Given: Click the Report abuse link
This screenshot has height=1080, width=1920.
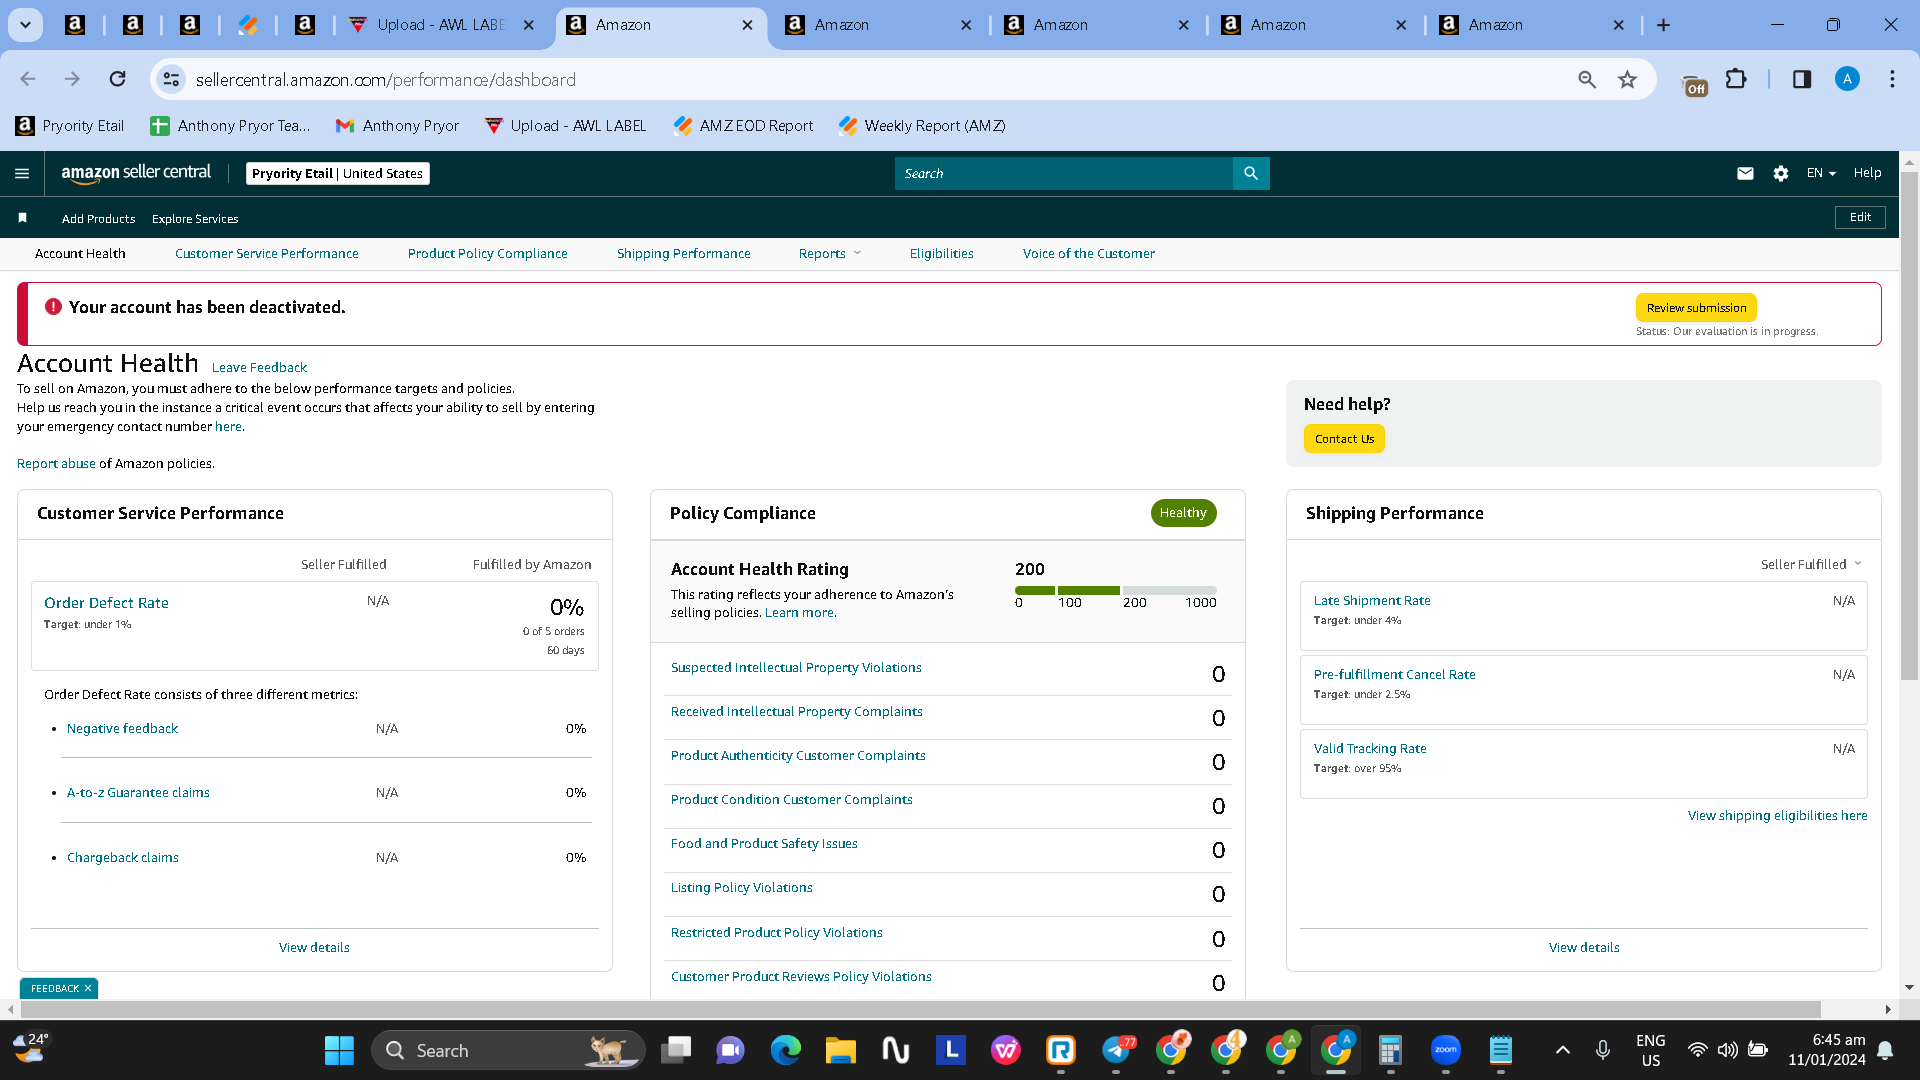Looking at the screenshot, I should 56,463.
